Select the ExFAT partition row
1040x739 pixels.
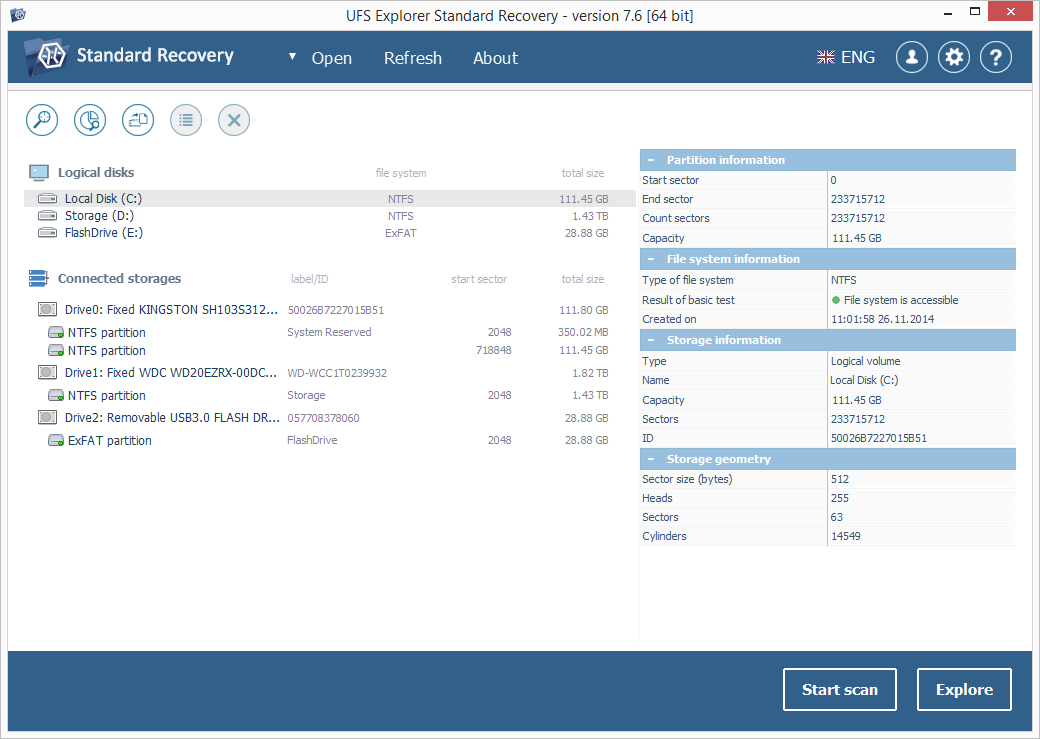[x=330, y=440]
